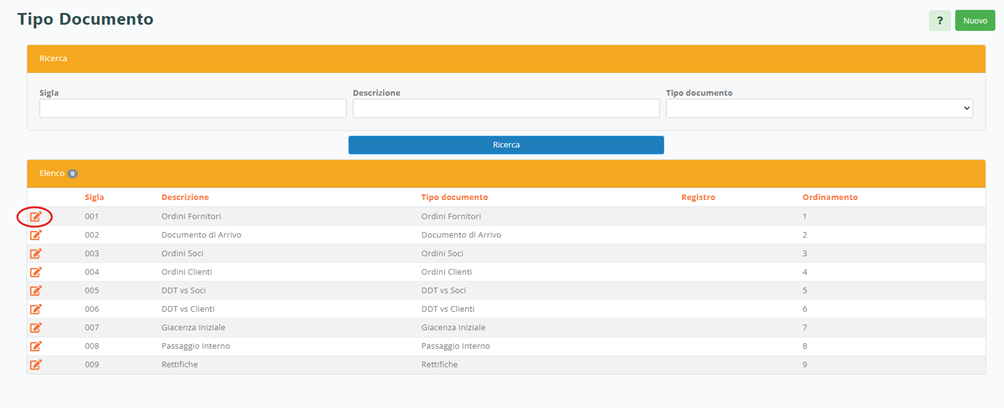Sort by Descrizione column header
Viewport: 1004px width, 408px height.
pyautogui.click(x=185, y=197)
